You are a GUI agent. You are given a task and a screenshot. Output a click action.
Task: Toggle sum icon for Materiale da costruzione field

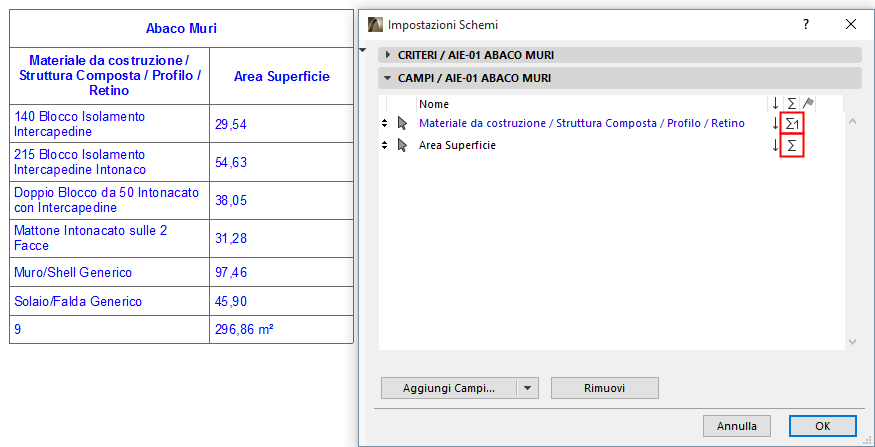point(791,124)
